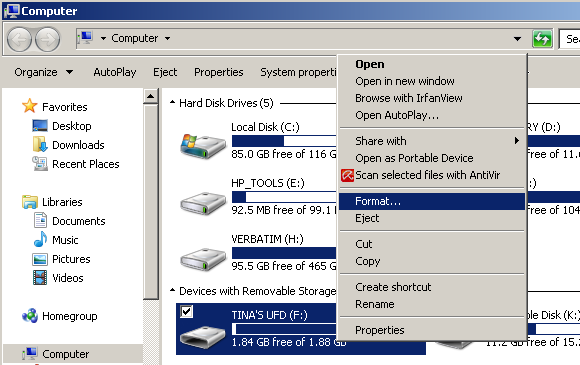Click the Recent Places icon

tap(40, 163)
